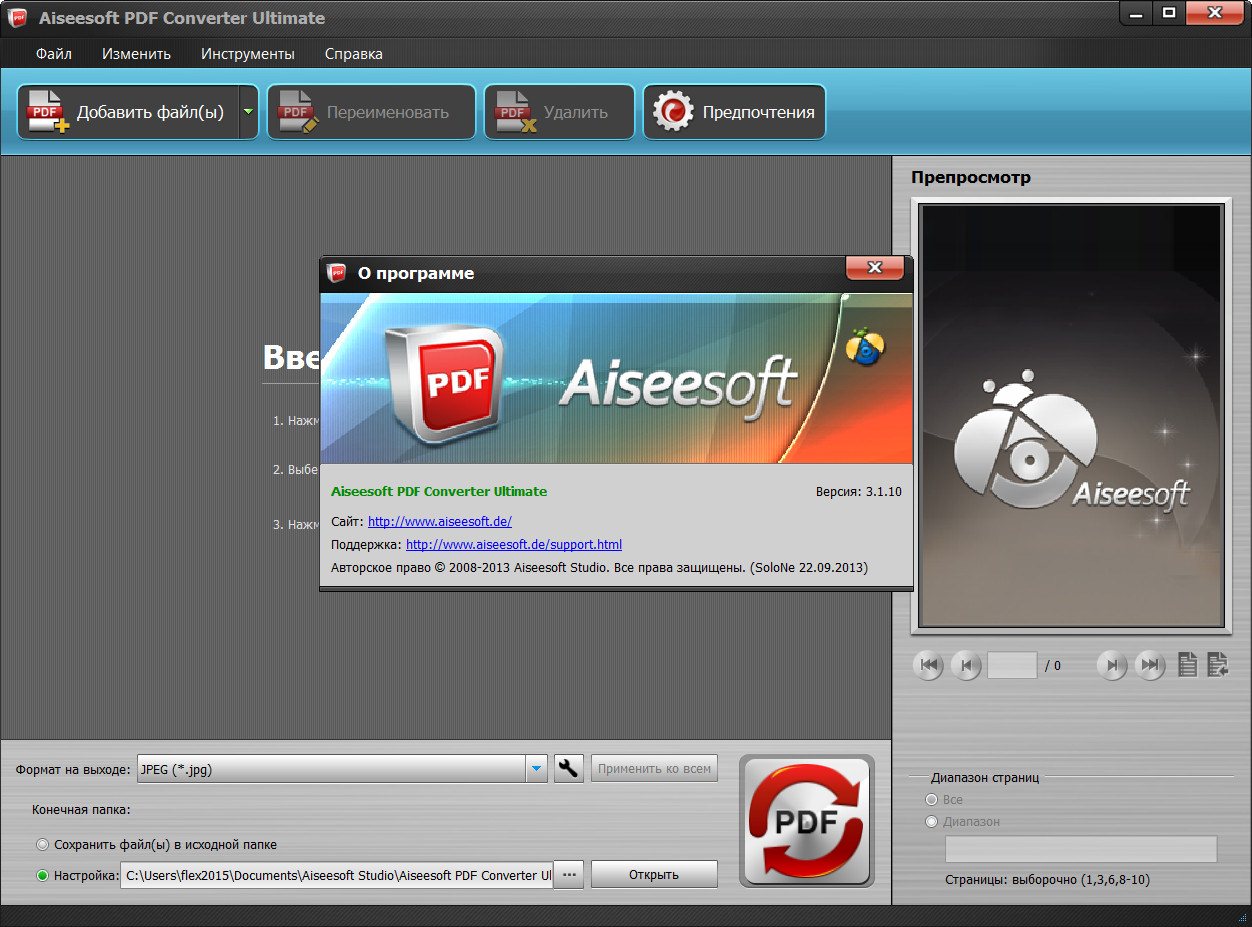Open output format settings wrench icon
The image size is (1252, 927).
tap(569, 768)
